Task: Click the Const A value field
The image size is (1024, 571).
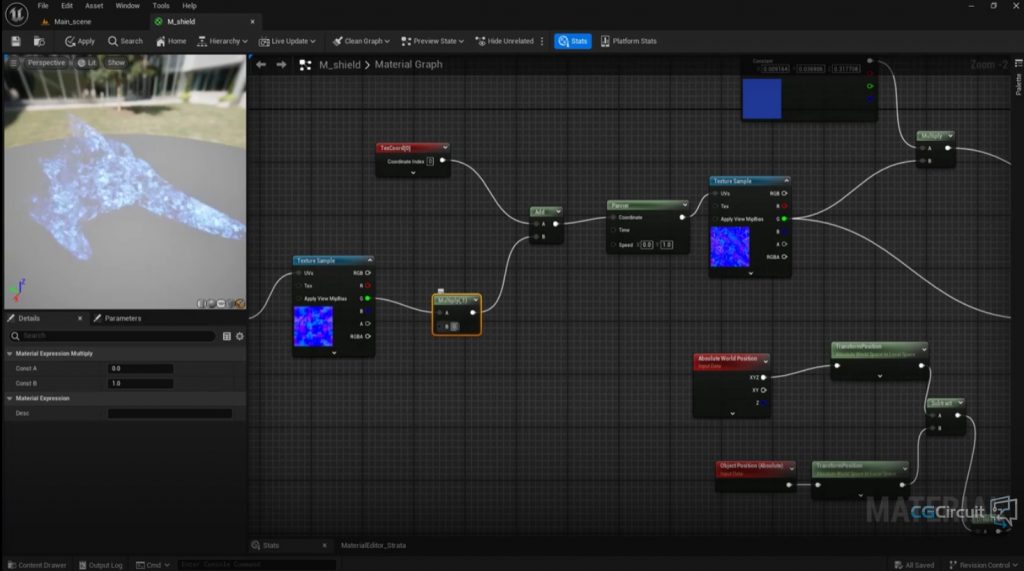Action: [140, 368]
